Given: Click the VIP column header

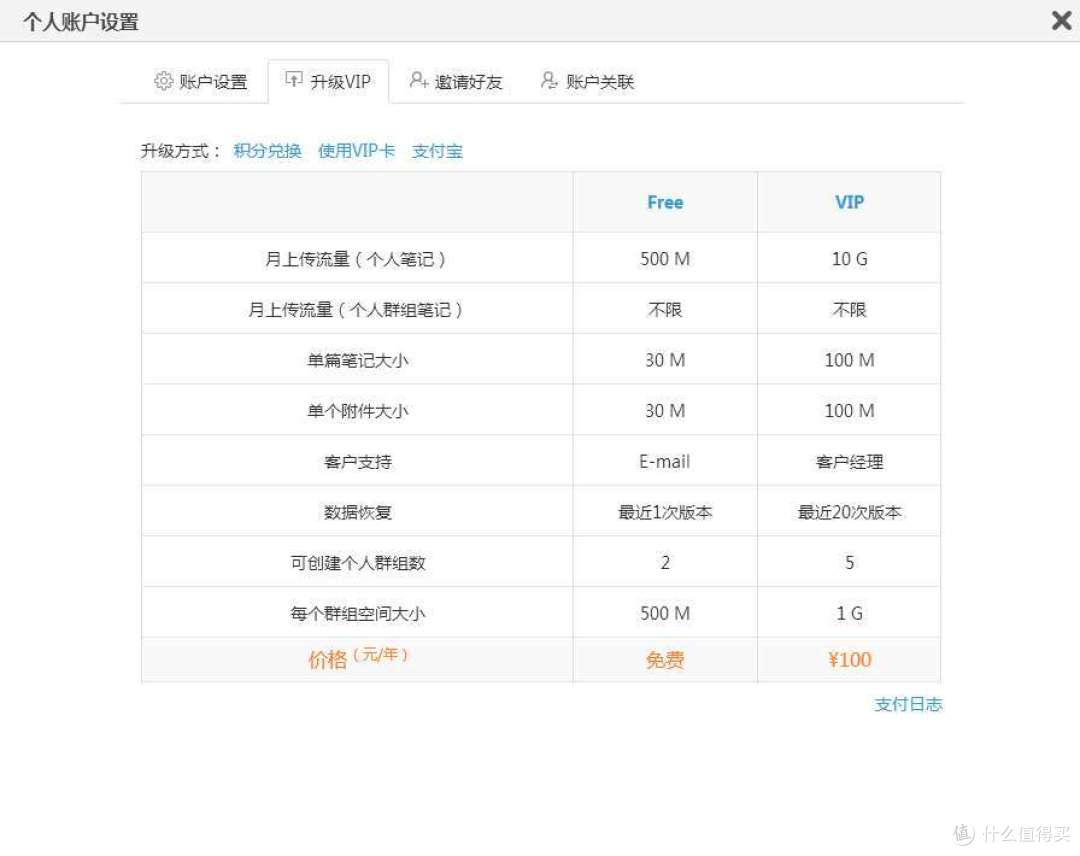Looking at the screenshot, I should click(849, 202).
